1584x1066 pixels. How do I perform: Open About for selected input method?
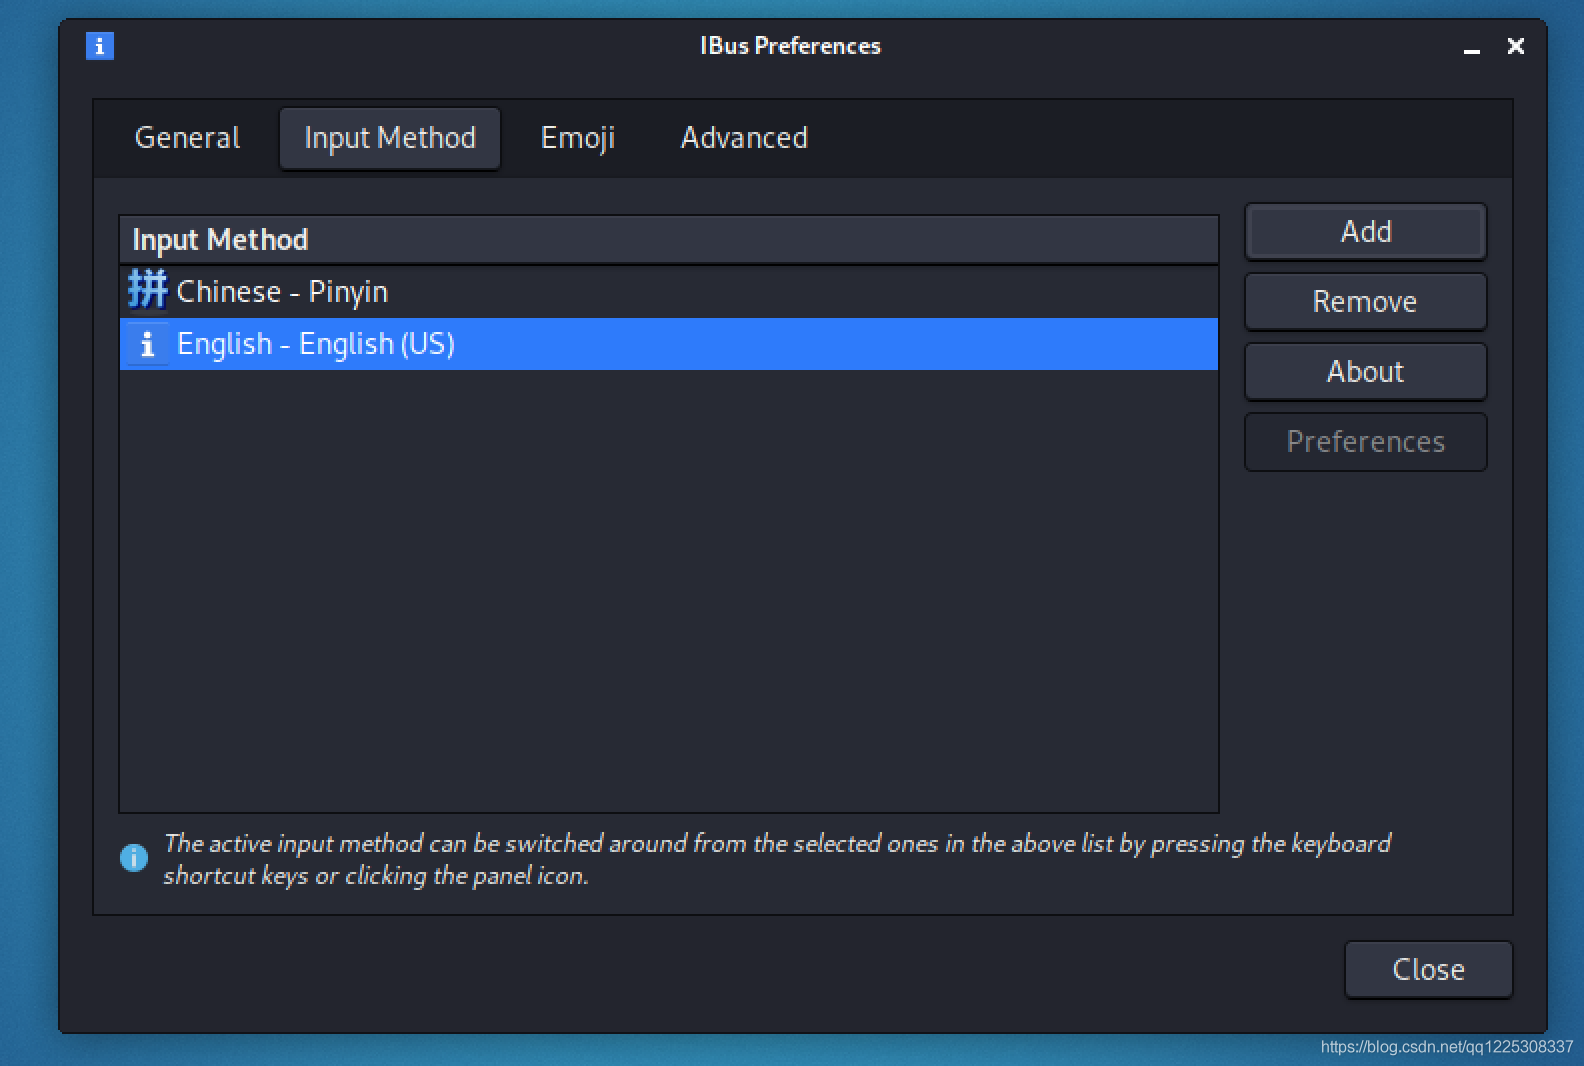click(1366, 372)
